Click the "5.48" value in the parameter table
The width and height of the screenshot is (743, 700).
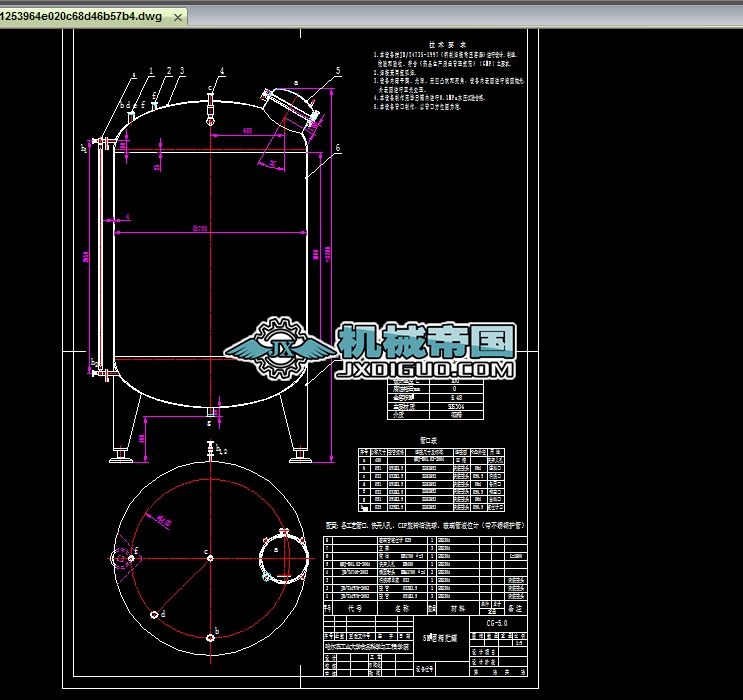(456, 398)
